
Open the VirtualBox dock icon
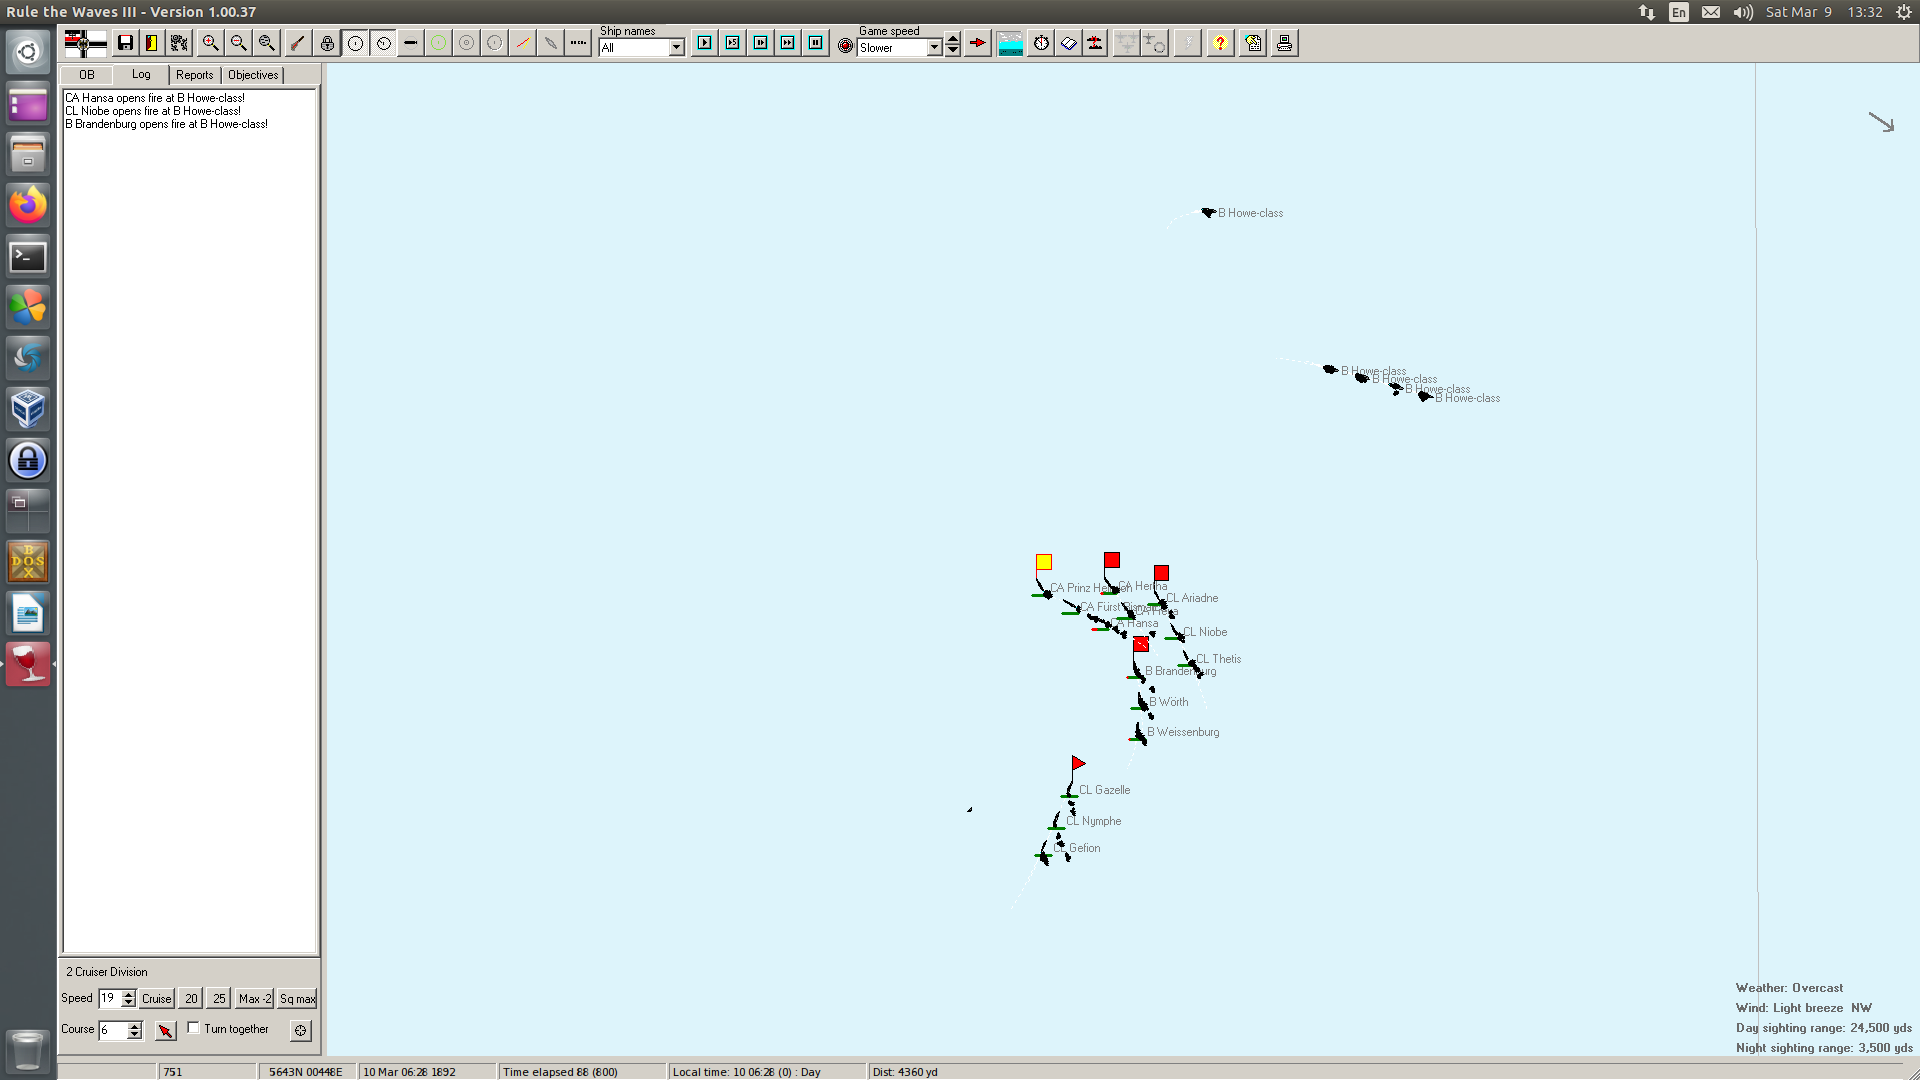[x=28, y=409]
